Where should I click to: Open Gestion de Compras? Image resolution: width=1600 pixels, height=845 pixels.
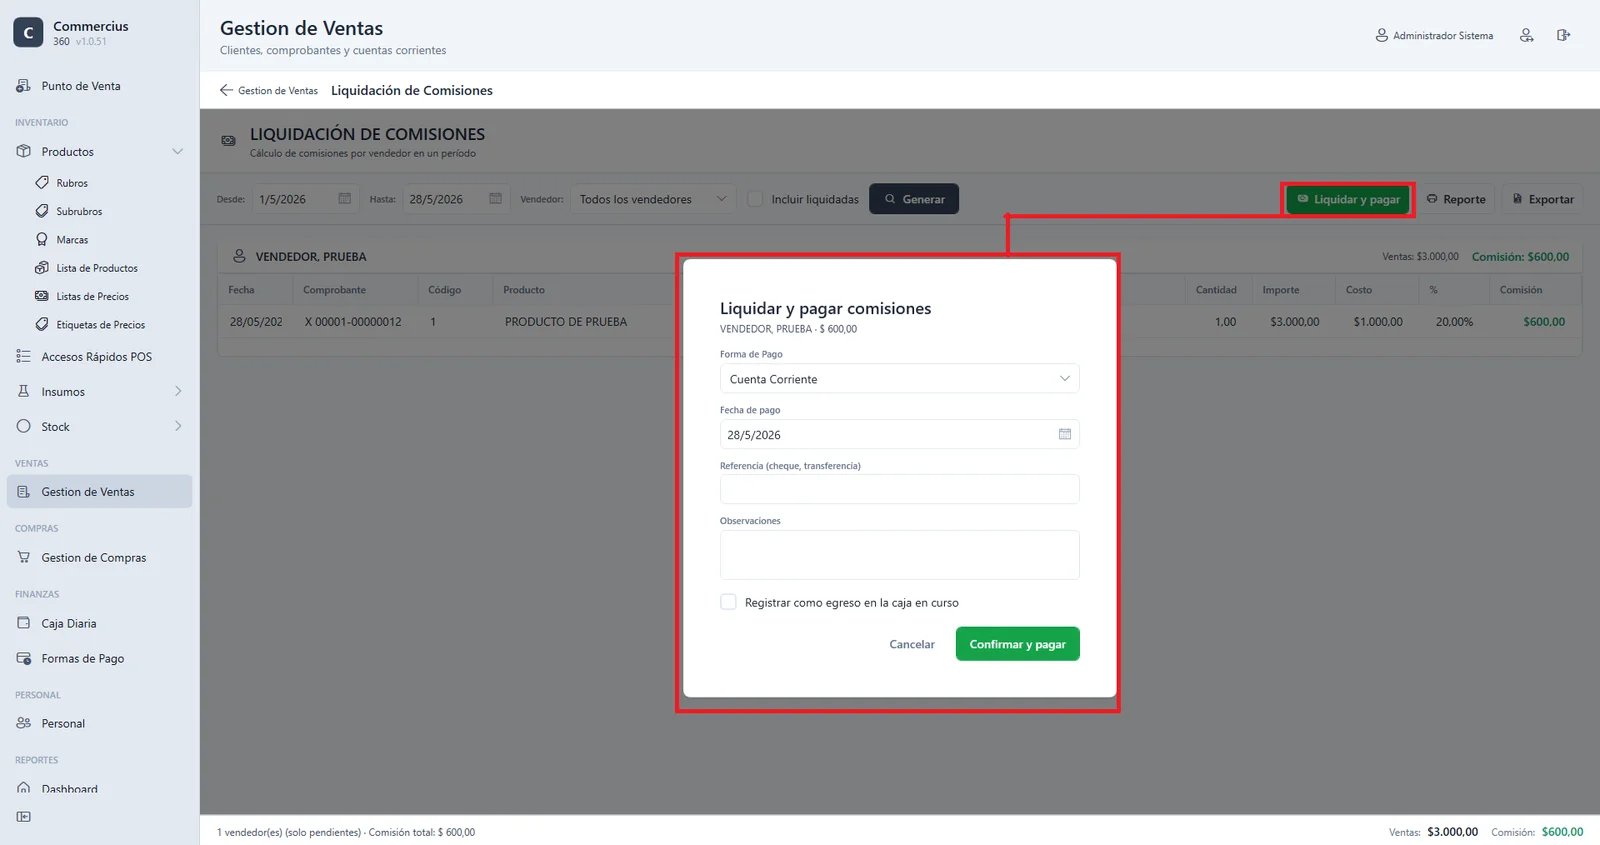[93, 558]
